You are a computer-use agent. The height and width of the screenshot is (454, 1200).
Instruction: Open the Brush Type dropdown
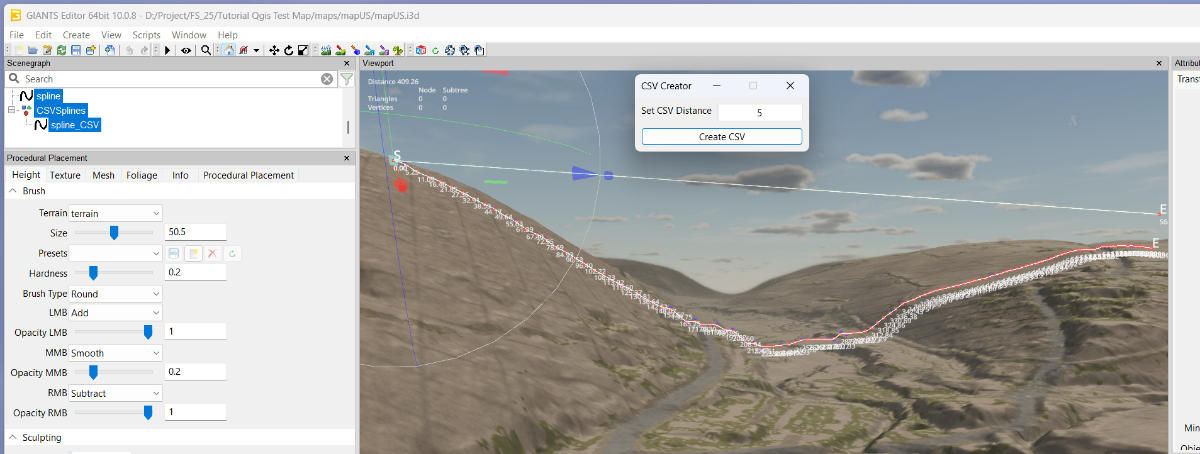[x=114, y=294]
